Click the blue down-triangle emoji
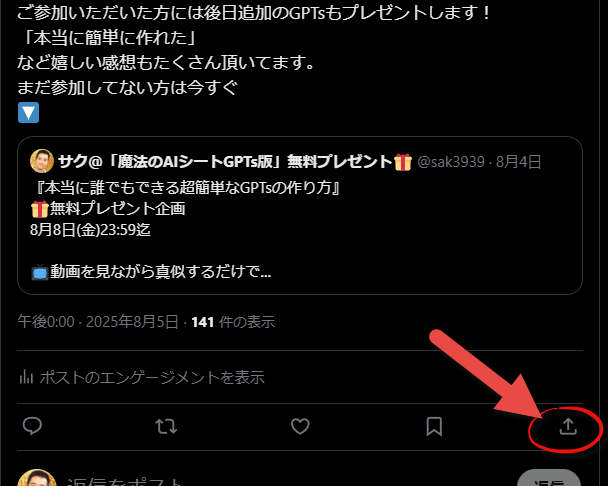Image resolution: width=608 pixels, height=486 pixels. coord(28,112)
